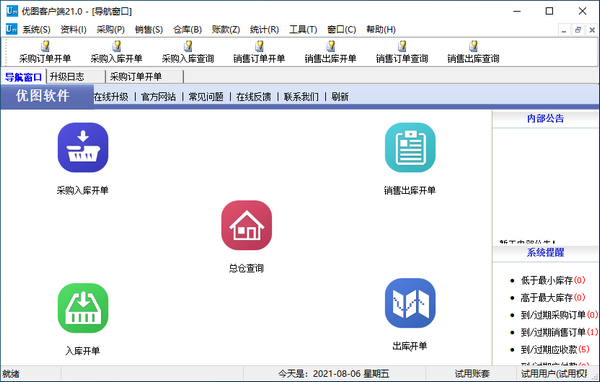The width and height of the screenshot is (600, 382).
Task: Maximize the main application window
Action: (x=549, y=11)
